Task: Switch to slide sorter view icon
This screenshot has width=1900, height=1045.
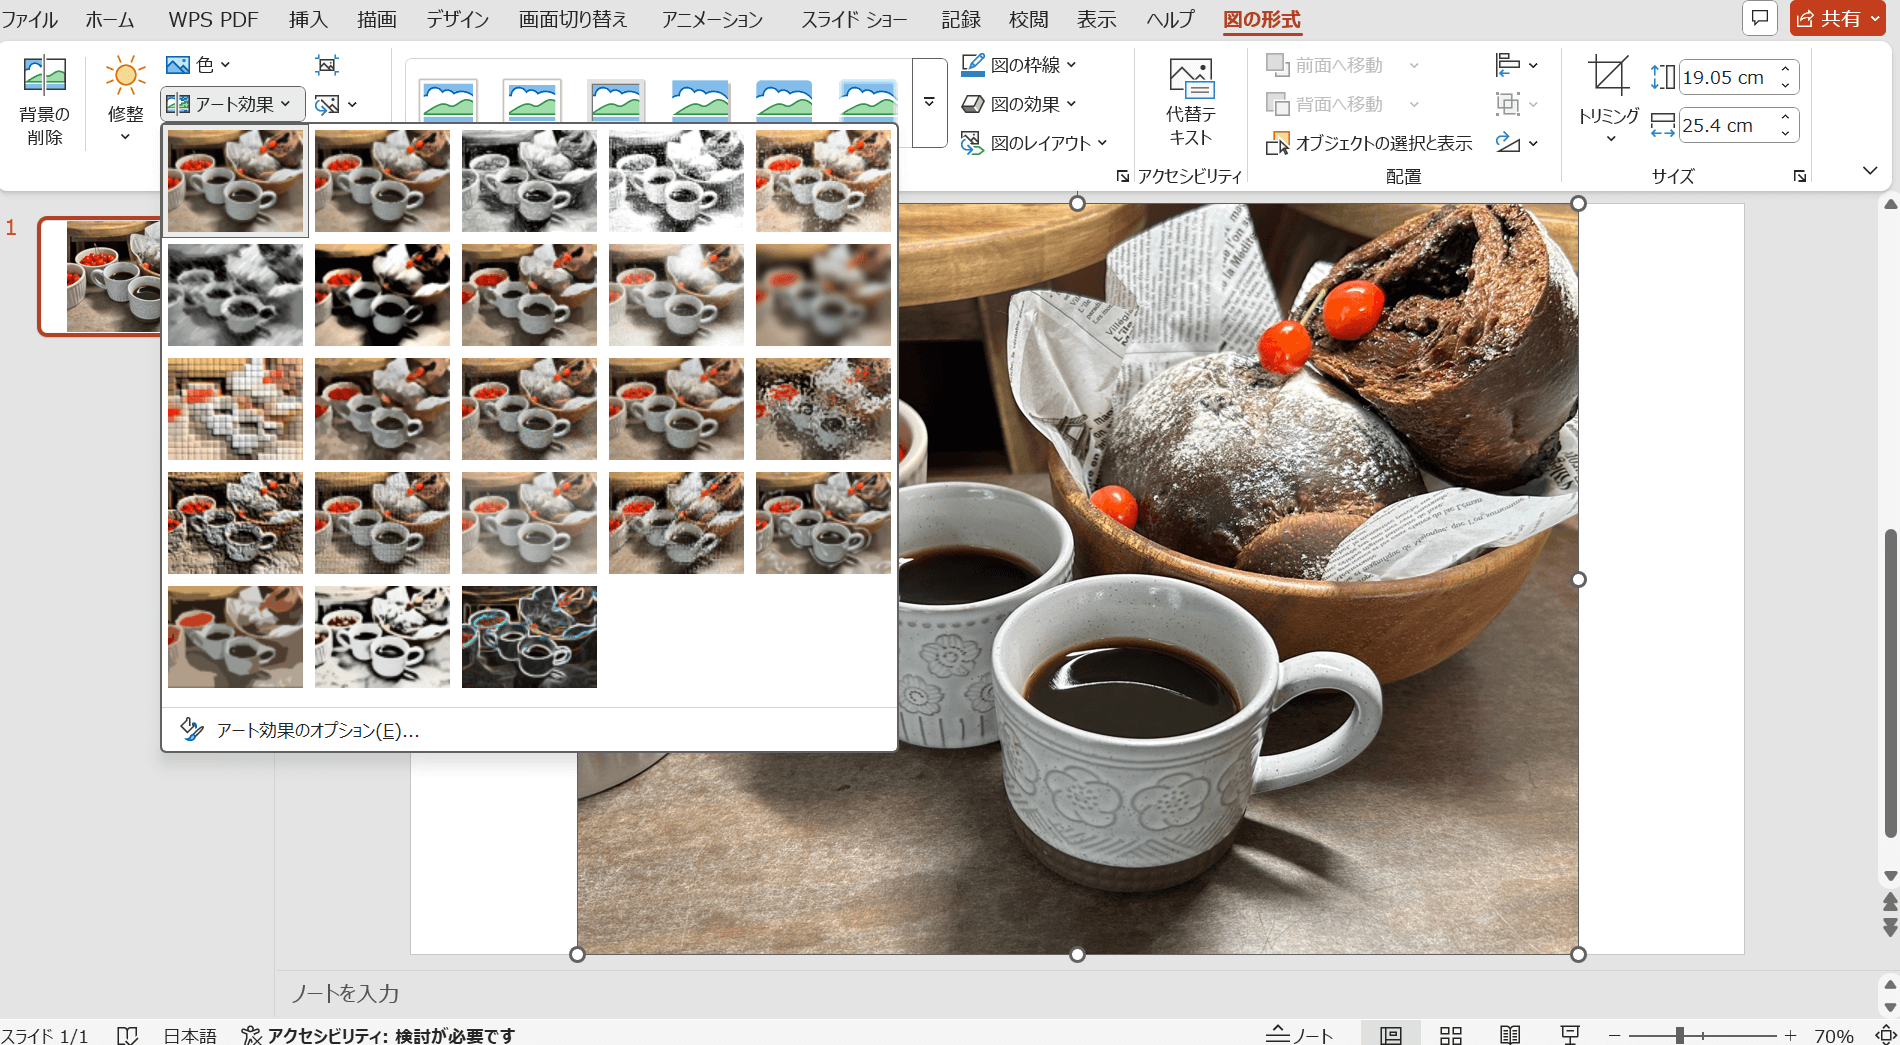Action: pos(1450,1035)
